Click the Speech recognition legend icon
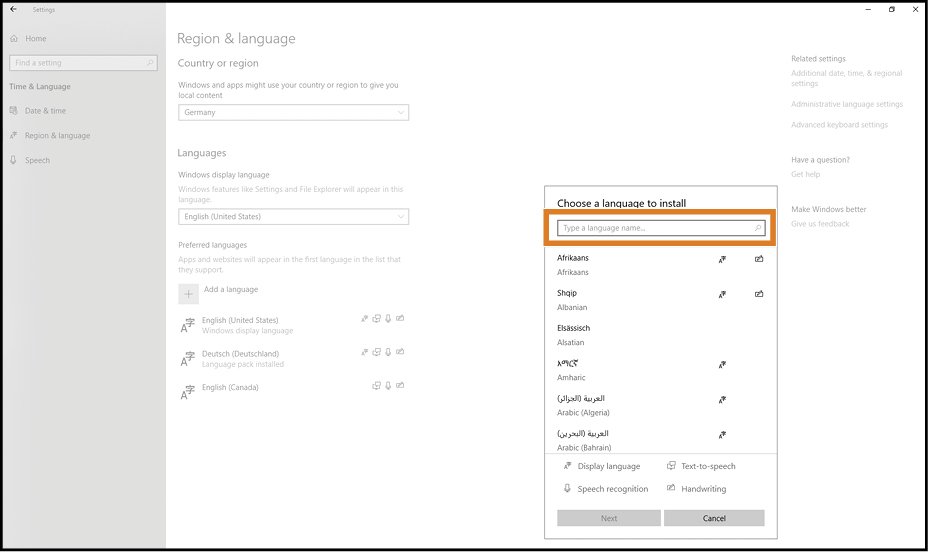Viewport: 928px width, 552px height. click(x=567, y=488)
